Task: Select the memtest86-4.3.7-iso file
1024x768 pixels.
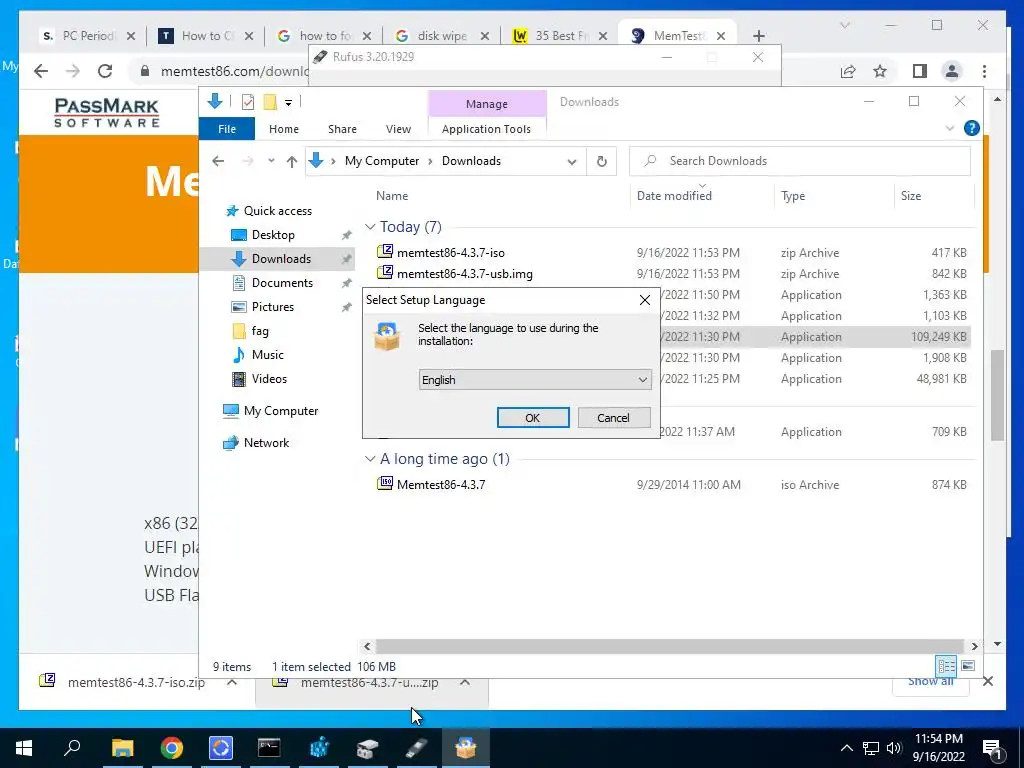Action: click(451, 253)
